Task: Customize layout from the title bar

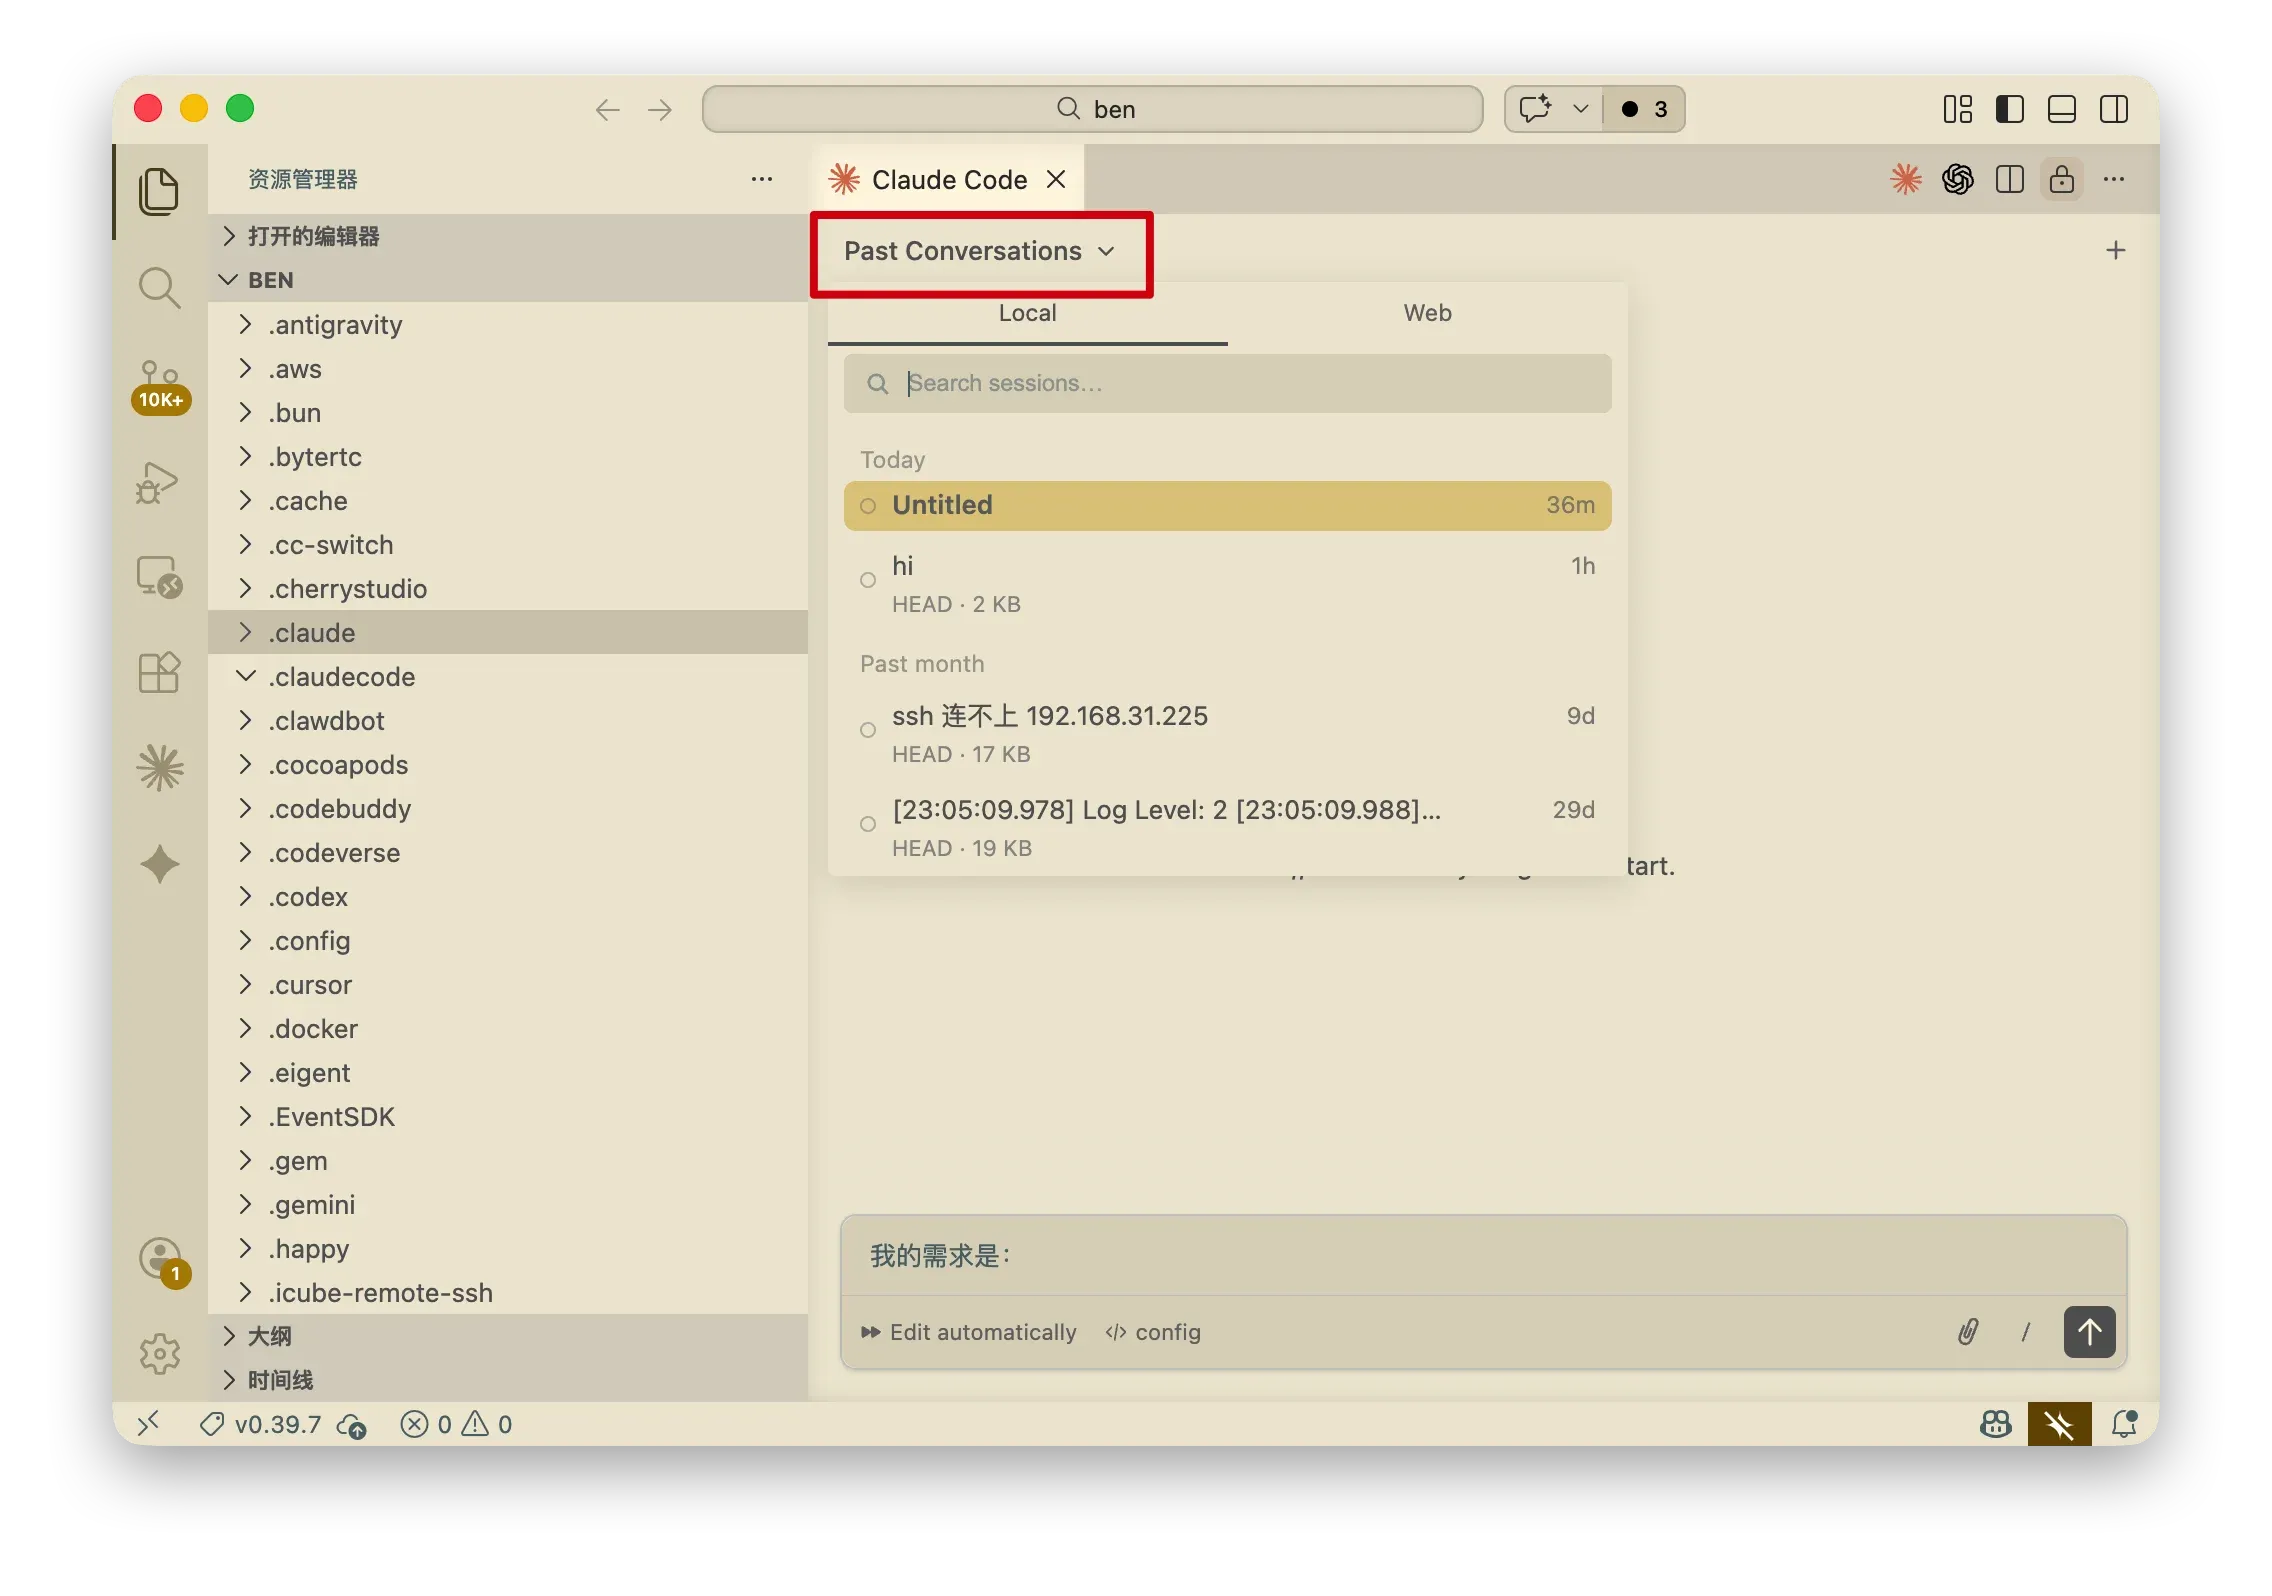Action: [x=1957, y=109]
